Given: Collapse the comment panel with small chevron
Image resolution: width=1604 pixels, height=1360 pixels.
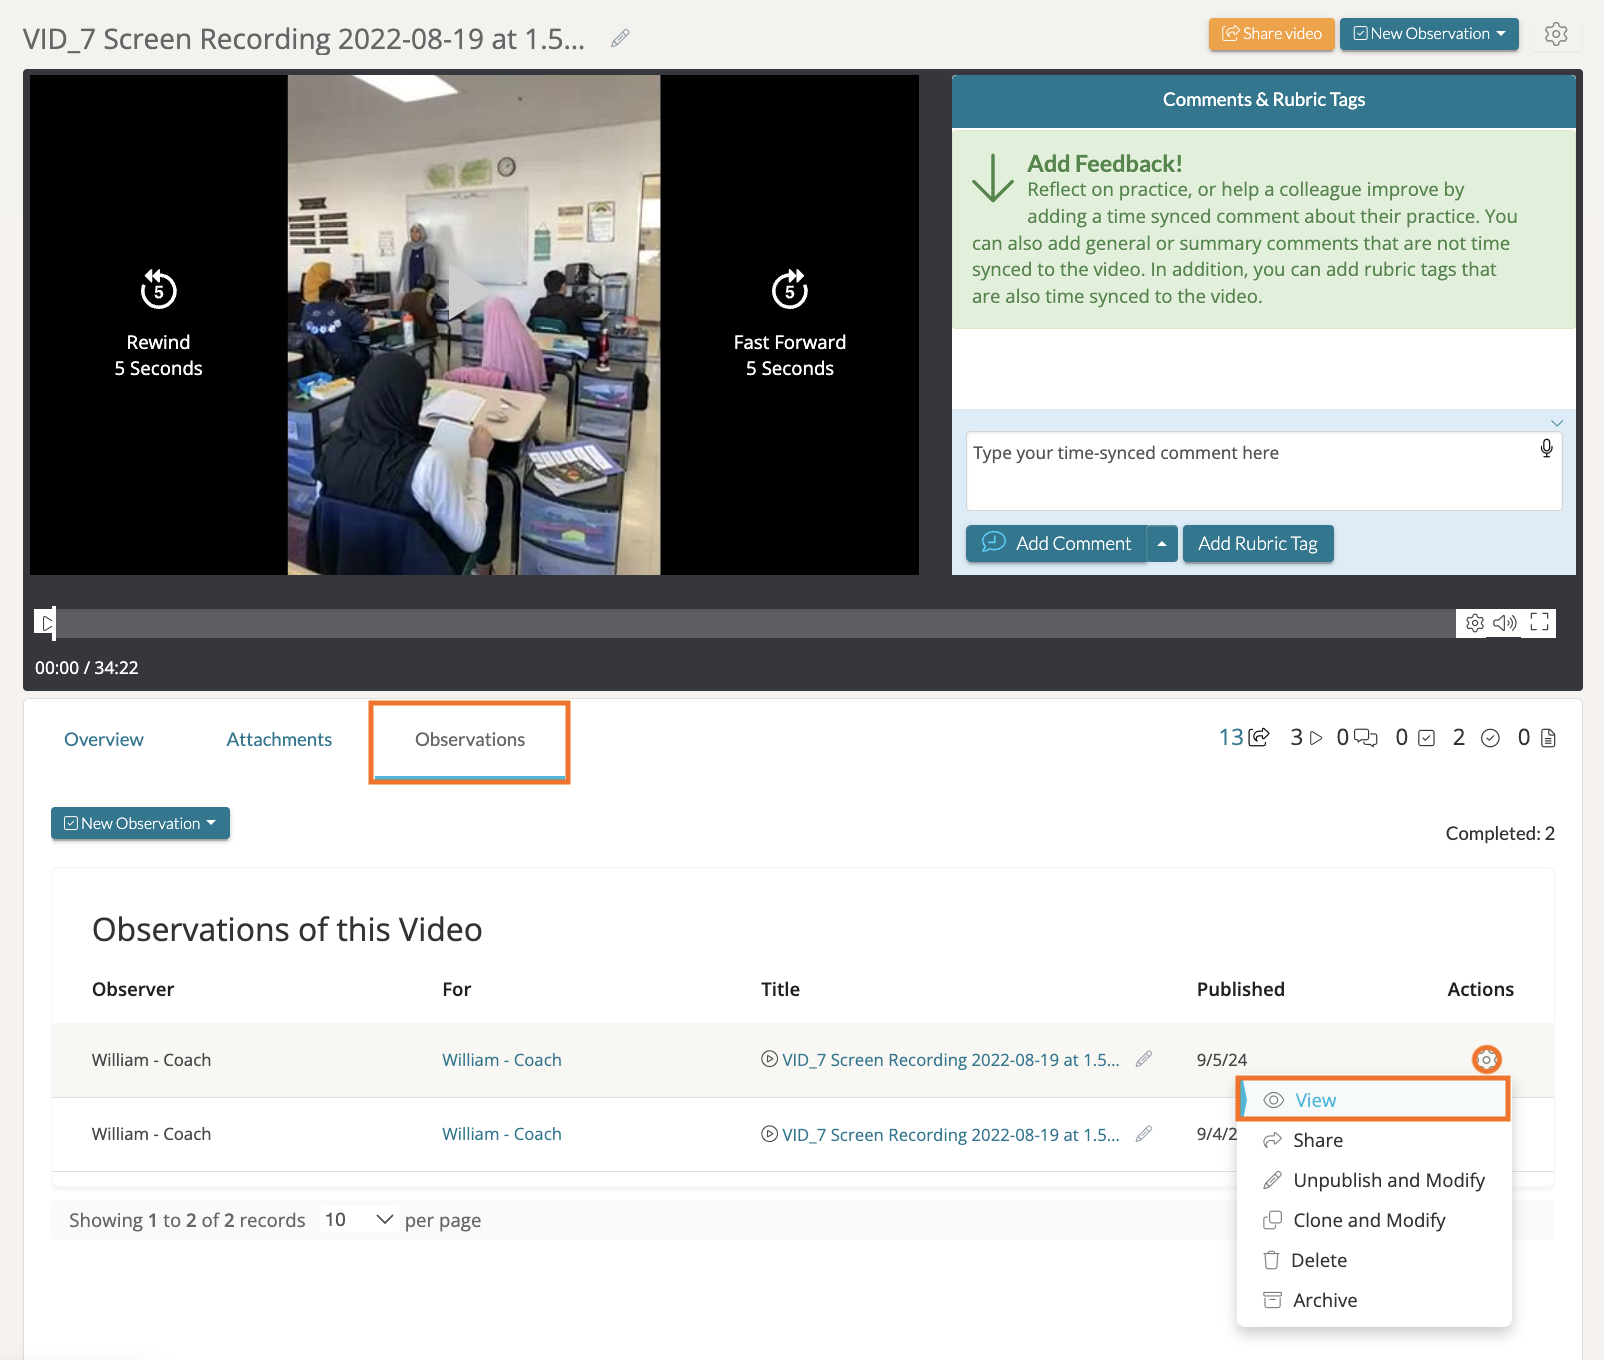Looking at the screenshot, I should coord(1556,423).
